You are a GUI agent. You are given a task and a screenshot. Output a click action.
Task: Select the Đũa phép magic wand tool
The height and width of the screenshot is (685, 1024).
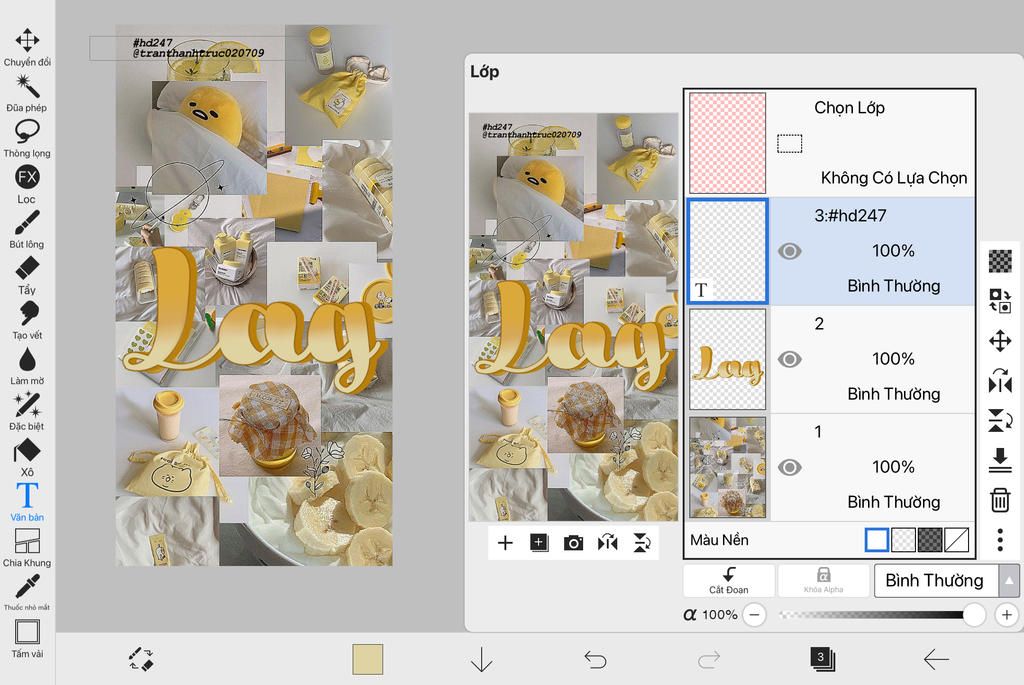point(27,93)
